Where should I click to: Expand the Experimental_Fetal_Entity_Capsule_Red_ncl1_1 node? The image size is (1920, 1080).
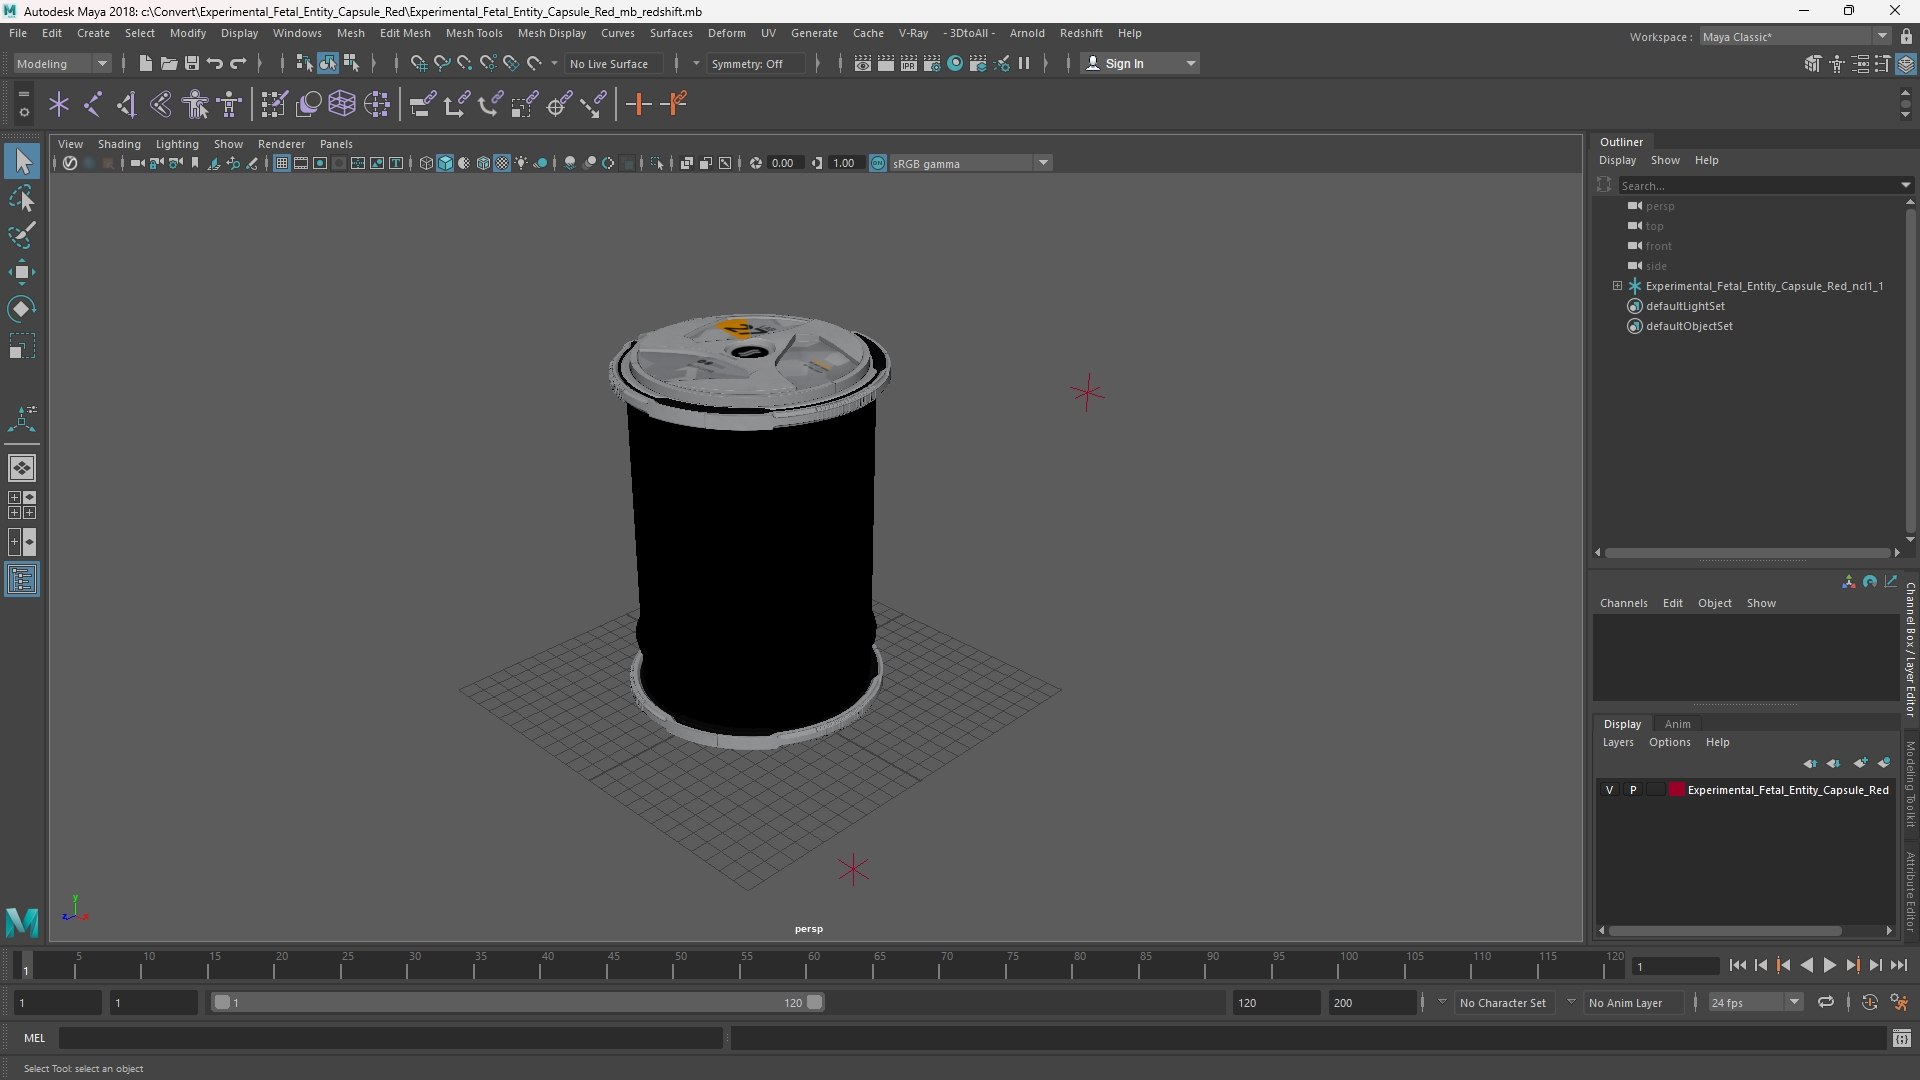tap(1617, 286)
